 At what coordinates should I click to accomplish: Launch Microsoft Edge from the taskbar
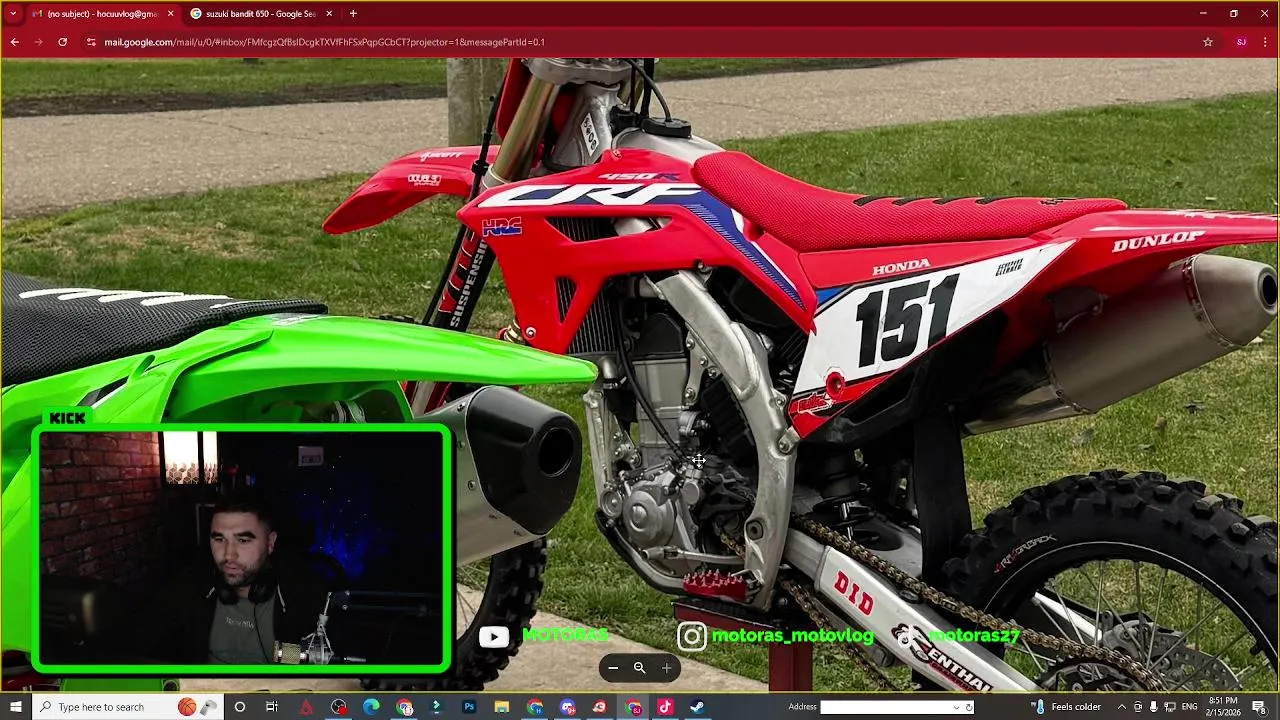[x=371, y=707]
